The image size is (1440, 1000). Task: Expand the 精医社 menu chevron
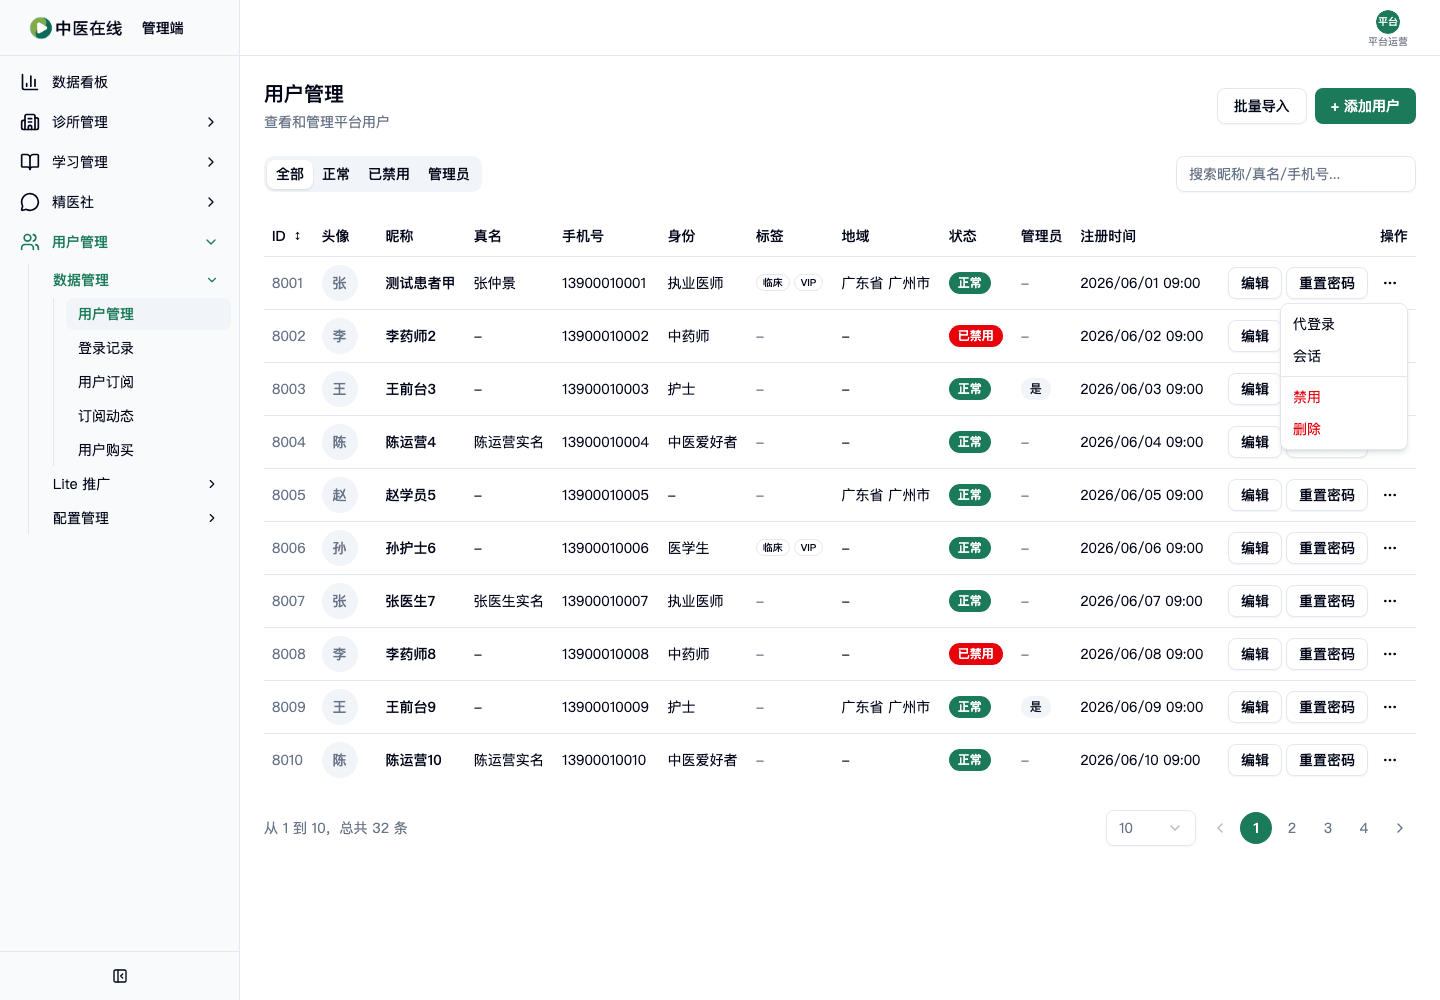(211, 202)
